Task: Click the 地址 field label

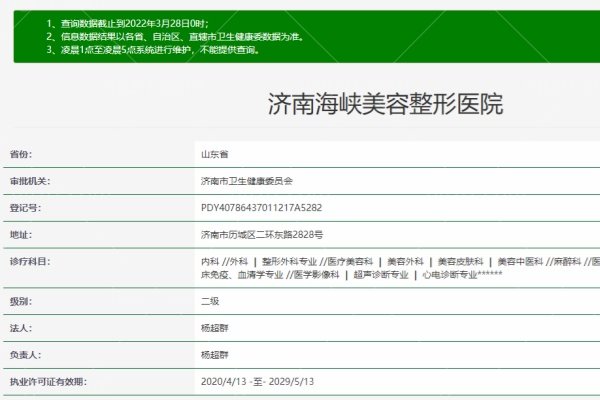Action: [x=21, y=235]
